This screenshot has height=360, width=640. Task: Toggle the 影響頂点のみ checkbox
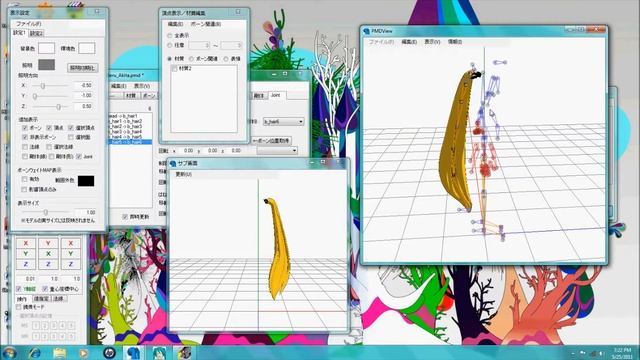tap(24, 189)
